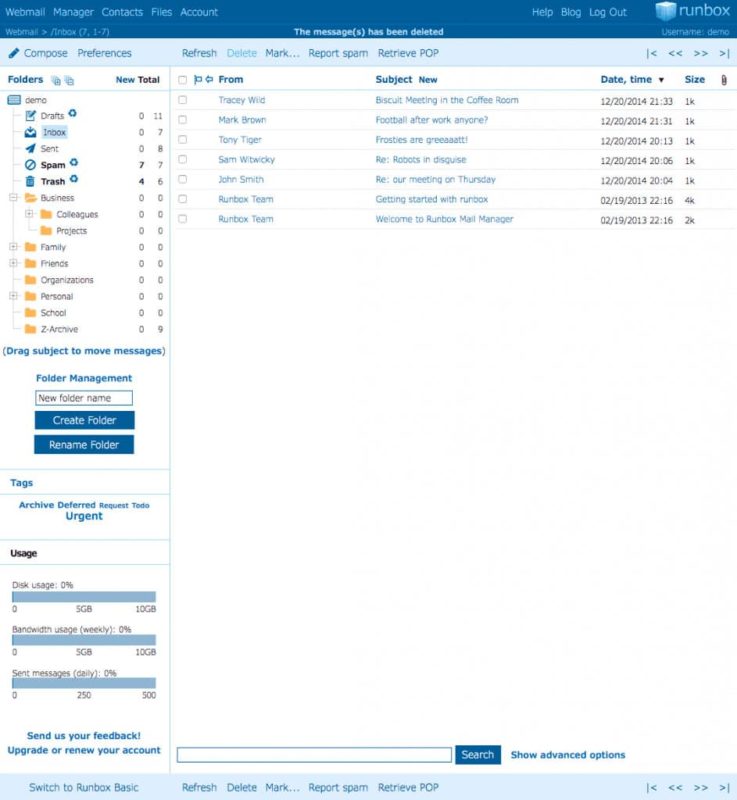
Task: Open the Biscuit Meeting in the Coffee Room message
Action: (x=447, y=100)
